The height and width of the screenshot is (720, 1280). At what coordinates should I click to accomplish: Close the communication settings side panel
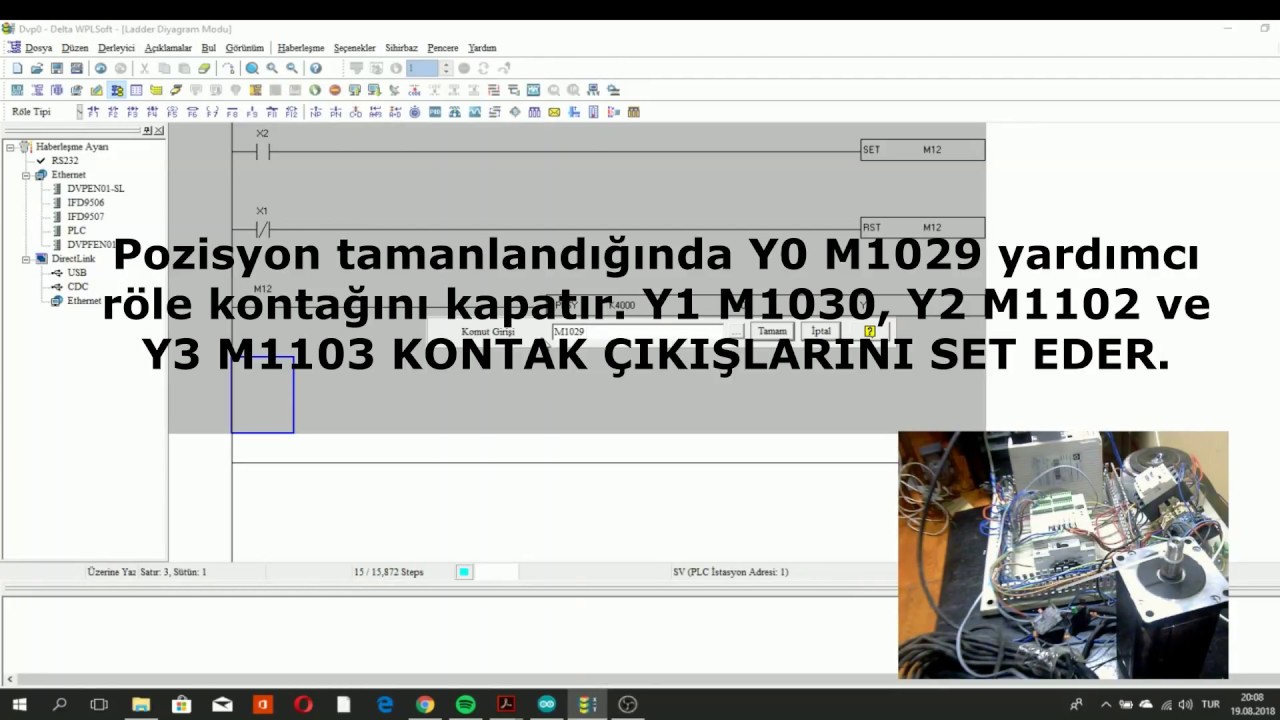[159, 131]
